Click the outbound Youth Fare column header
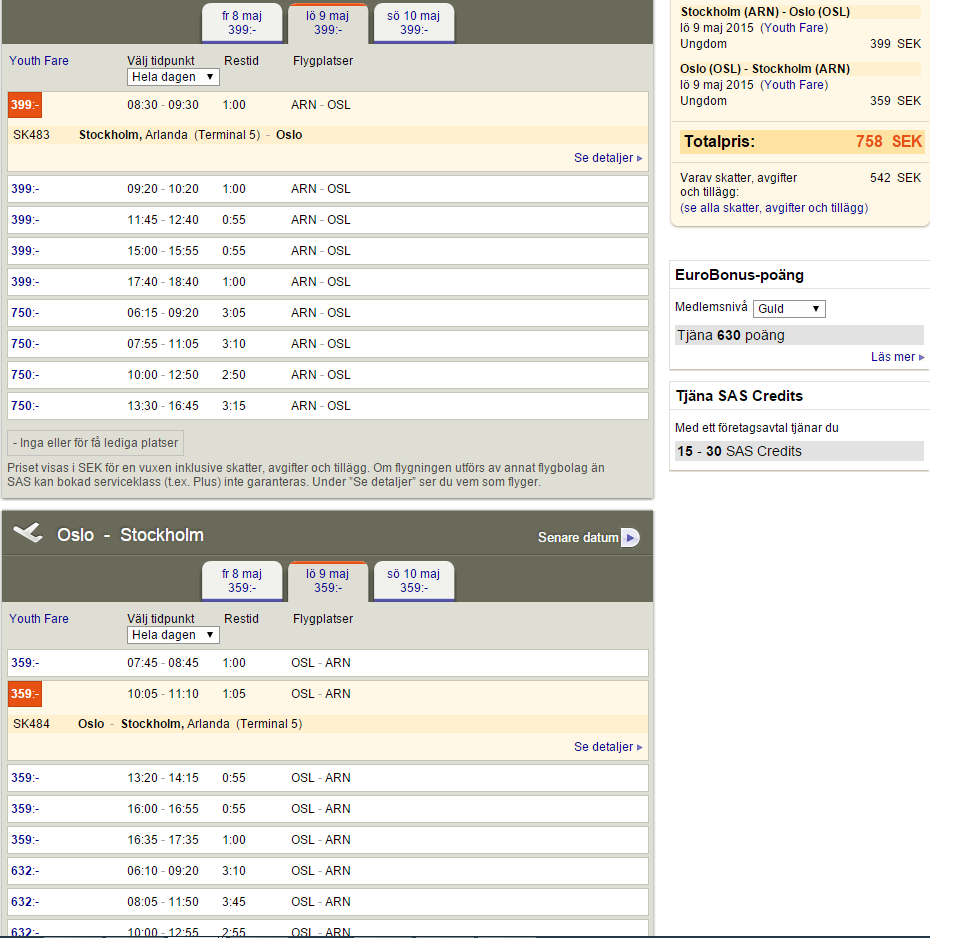The width and height of the screenshot is (960, 938). point(39,61)
